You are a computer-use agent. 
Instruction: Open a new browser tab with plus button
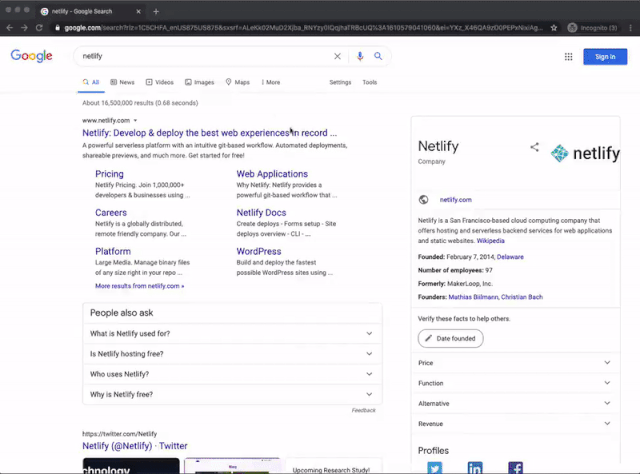pyautogui.click(x=156, y=10)
